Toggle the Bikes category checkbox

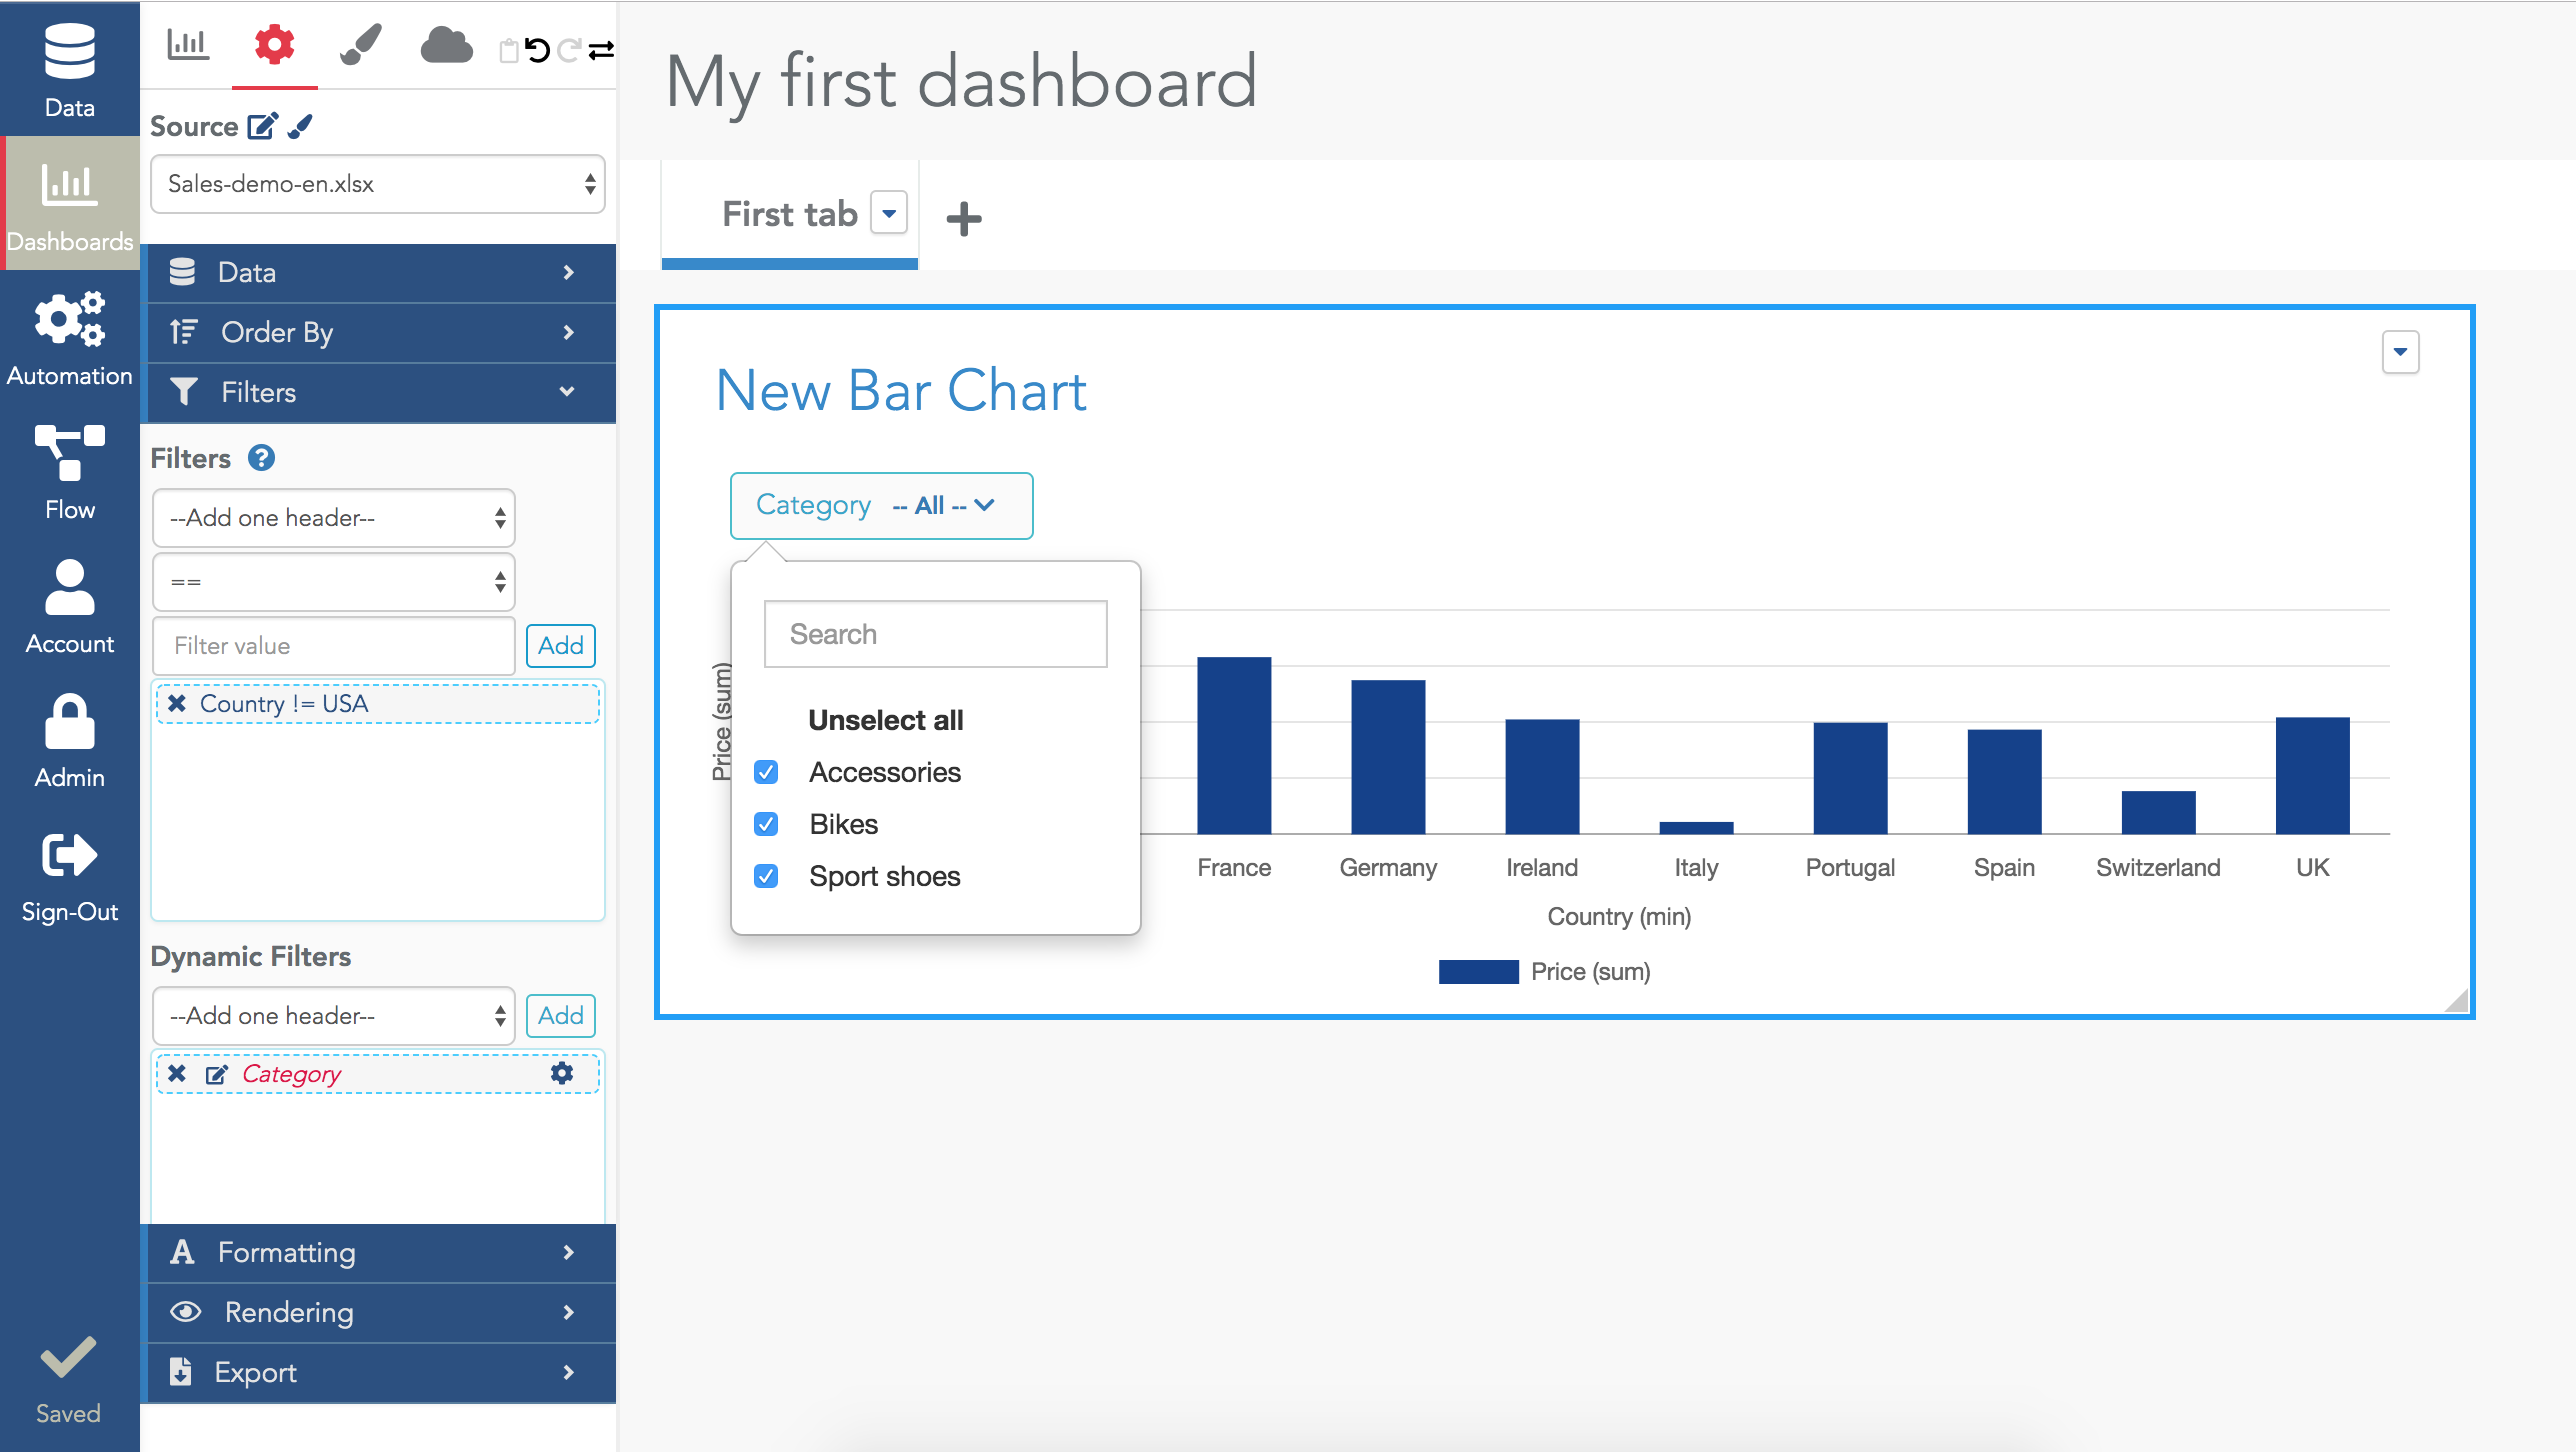(766, 822)
